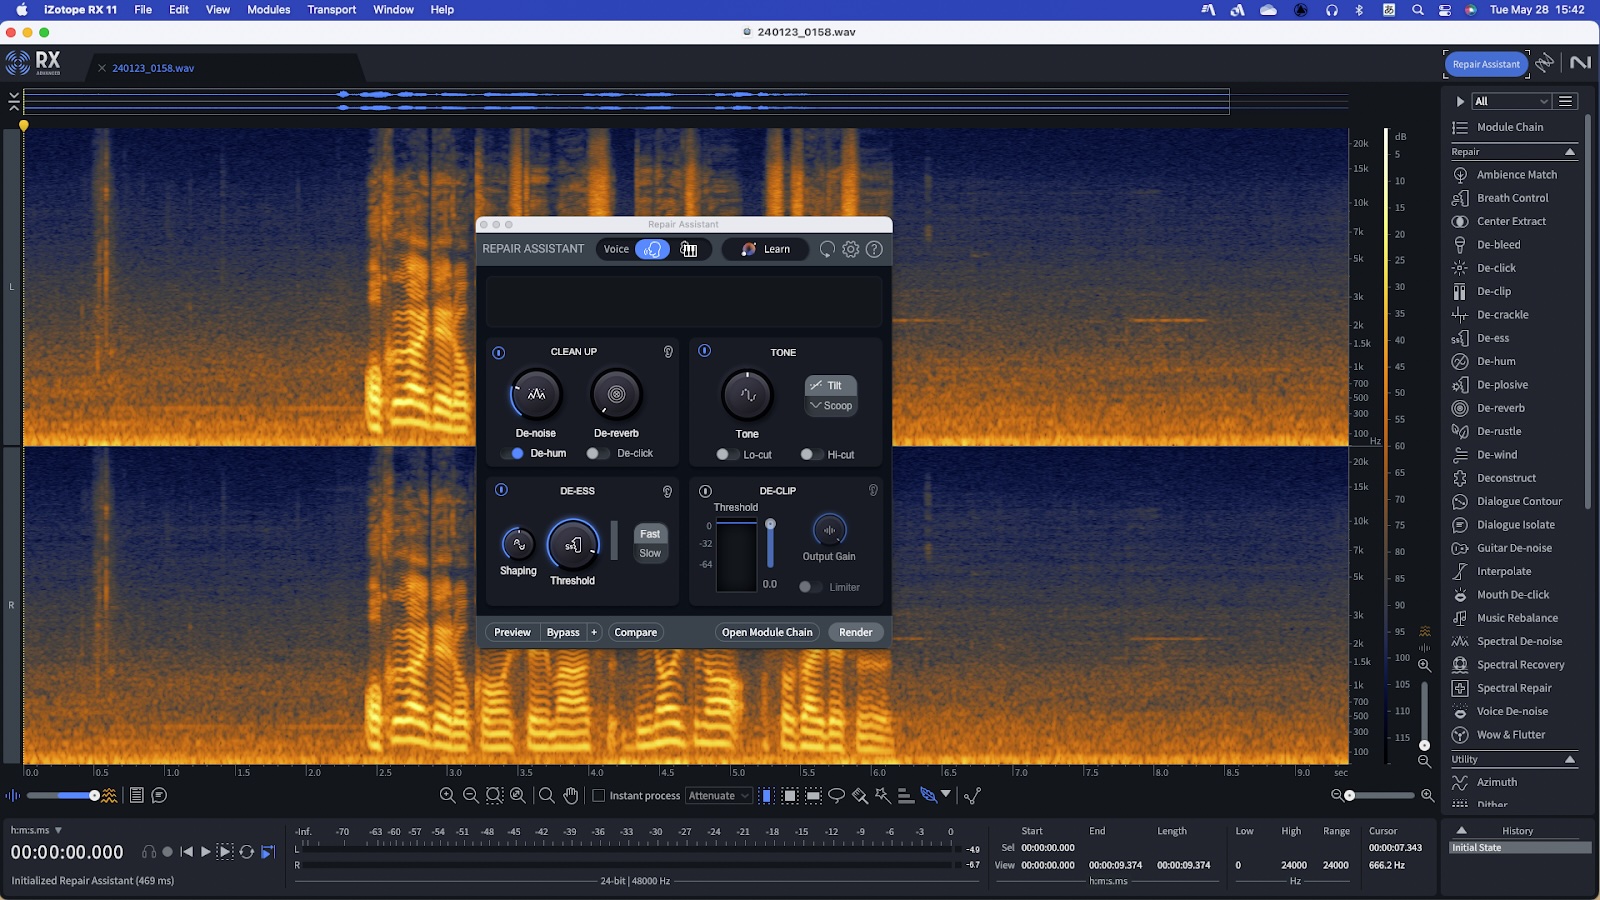This screenshot has height=900, width=1600.
Task: Toggle the De-hum switch
Action: [512, 453]
